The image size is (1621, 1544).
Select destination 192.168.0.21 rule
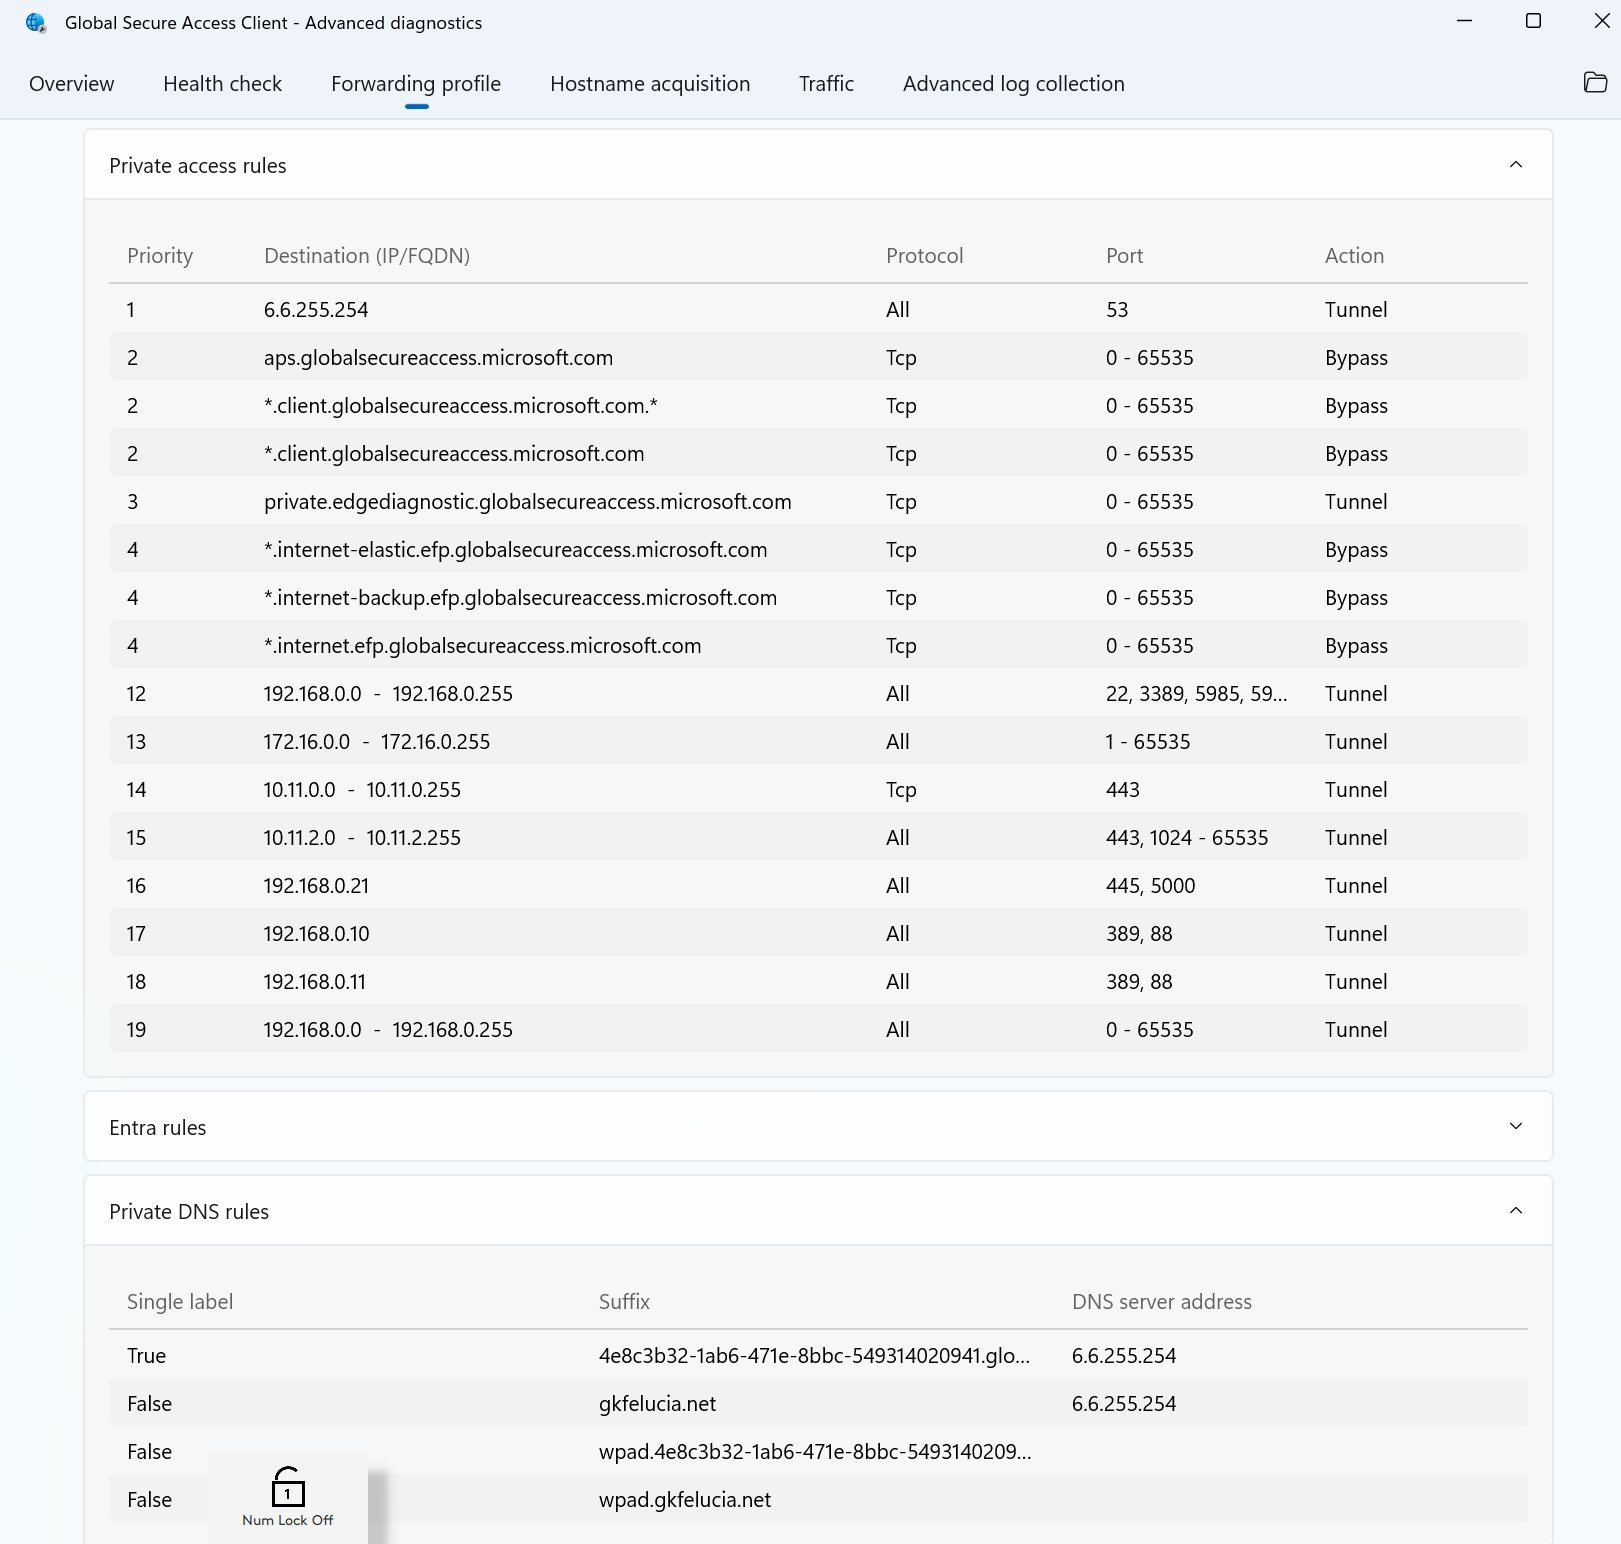[x=316, y=886]
